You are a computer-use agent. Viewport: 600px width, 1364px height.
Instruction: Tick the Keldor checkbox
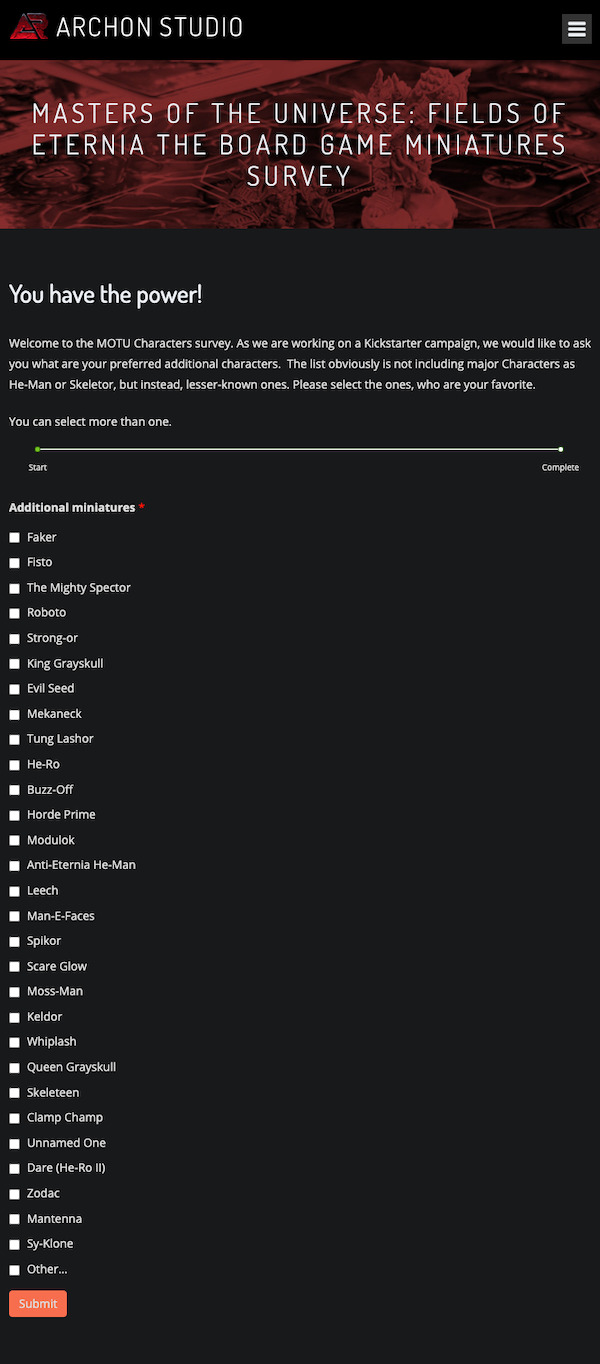[15, 1017]
